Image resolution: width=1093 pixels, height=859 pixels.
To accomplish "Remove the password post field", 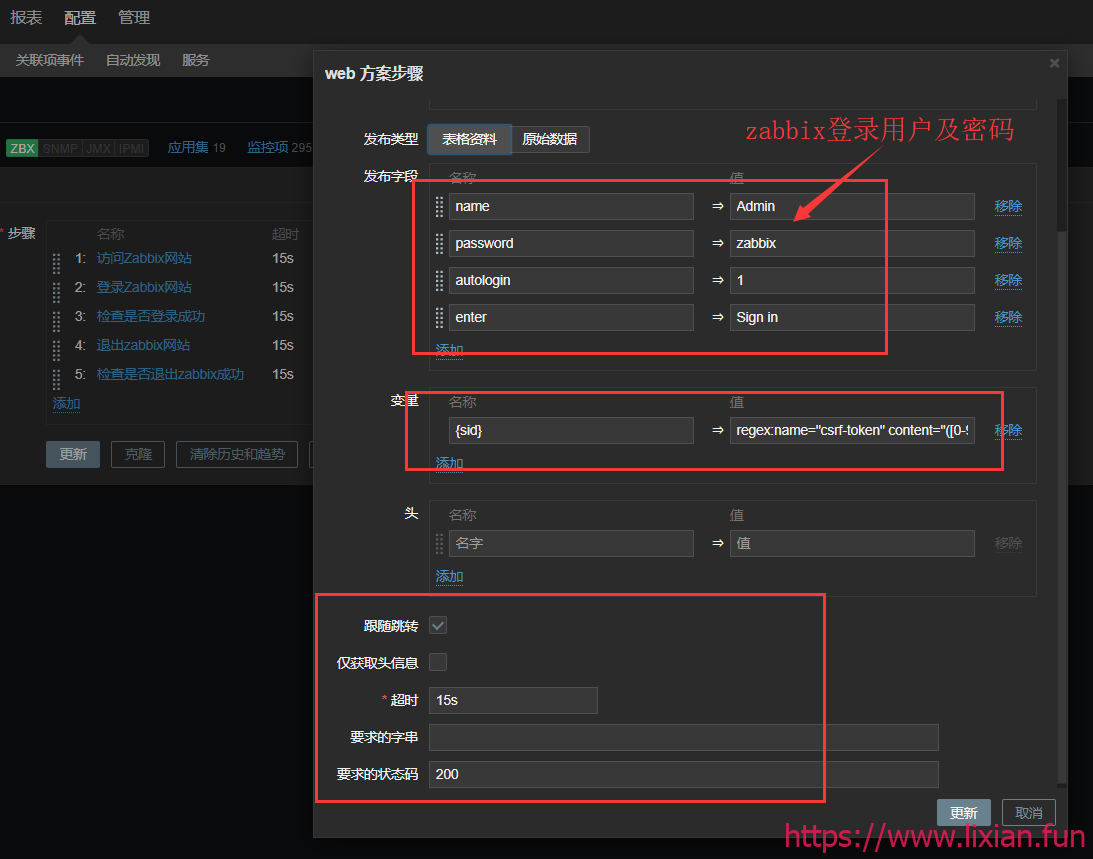I will (1008, 243).
